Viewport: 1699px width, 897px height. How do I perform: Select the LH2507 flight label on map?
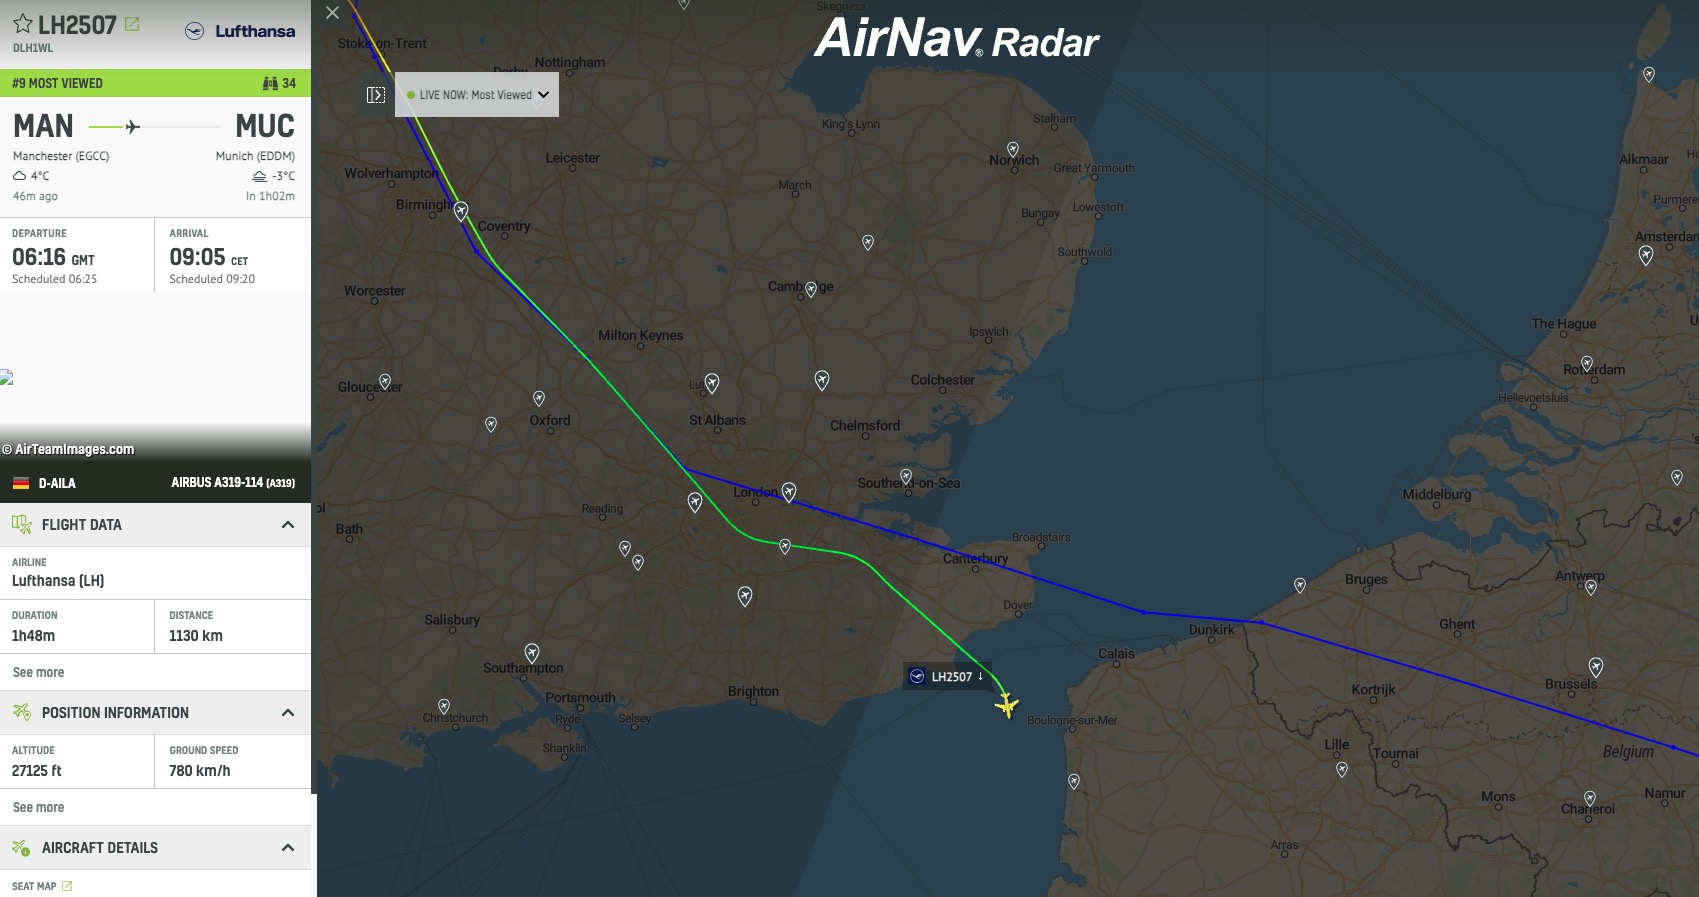point(948,677)
